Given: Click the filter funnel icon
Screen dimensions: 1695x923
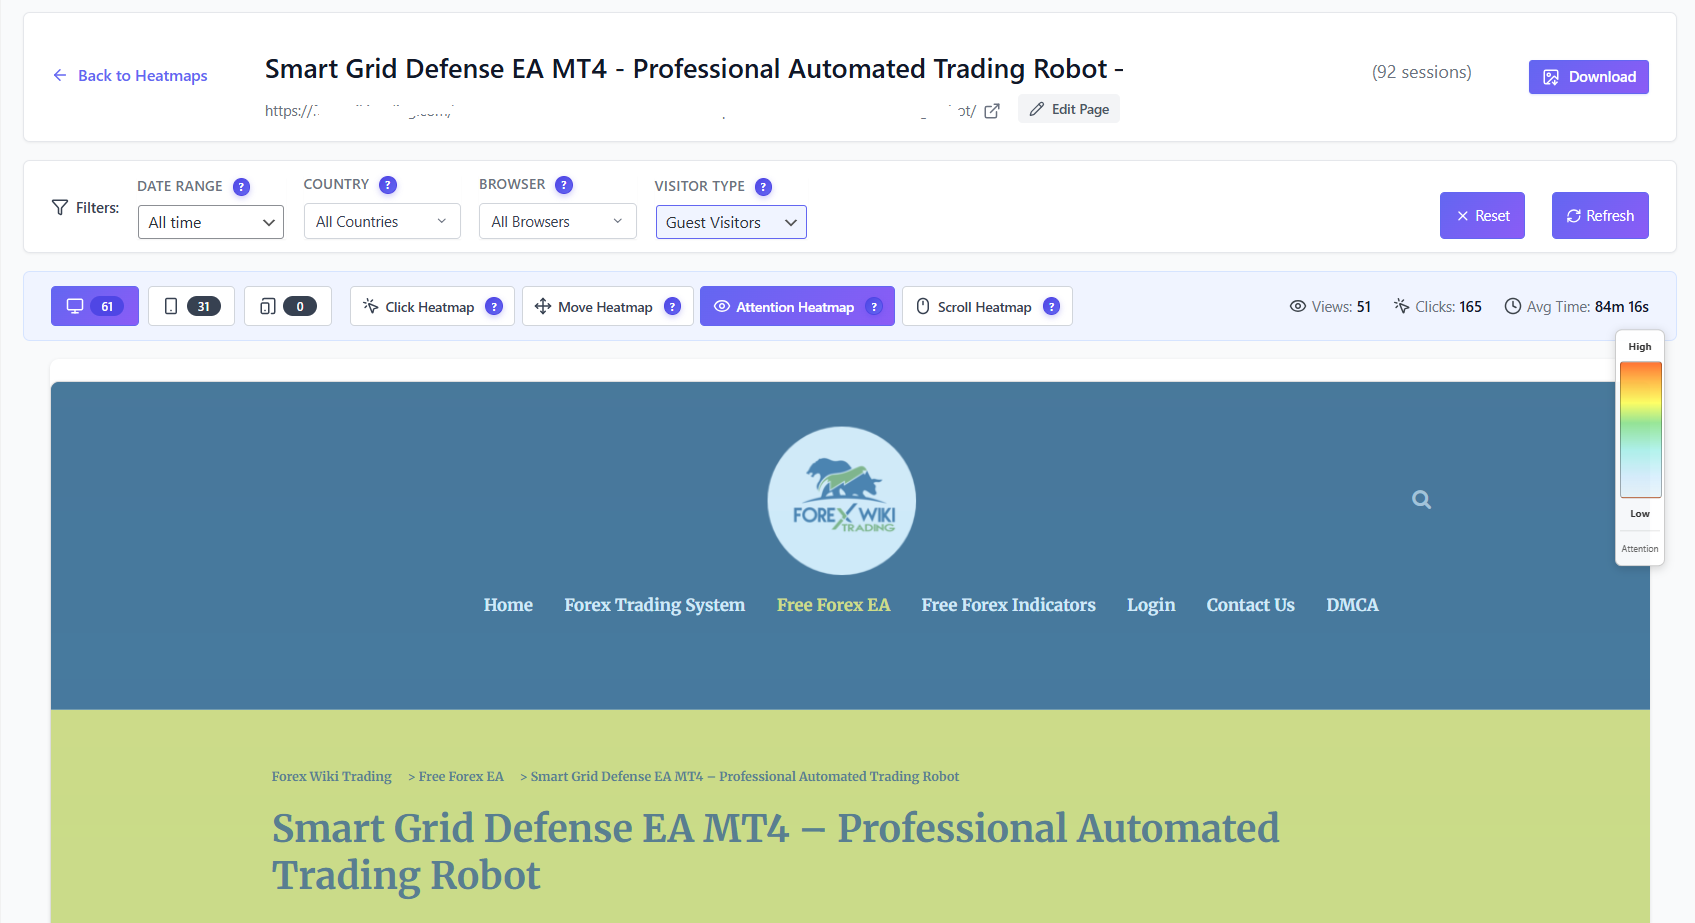Looking at the screenshot, I should [x=60, y=207].
